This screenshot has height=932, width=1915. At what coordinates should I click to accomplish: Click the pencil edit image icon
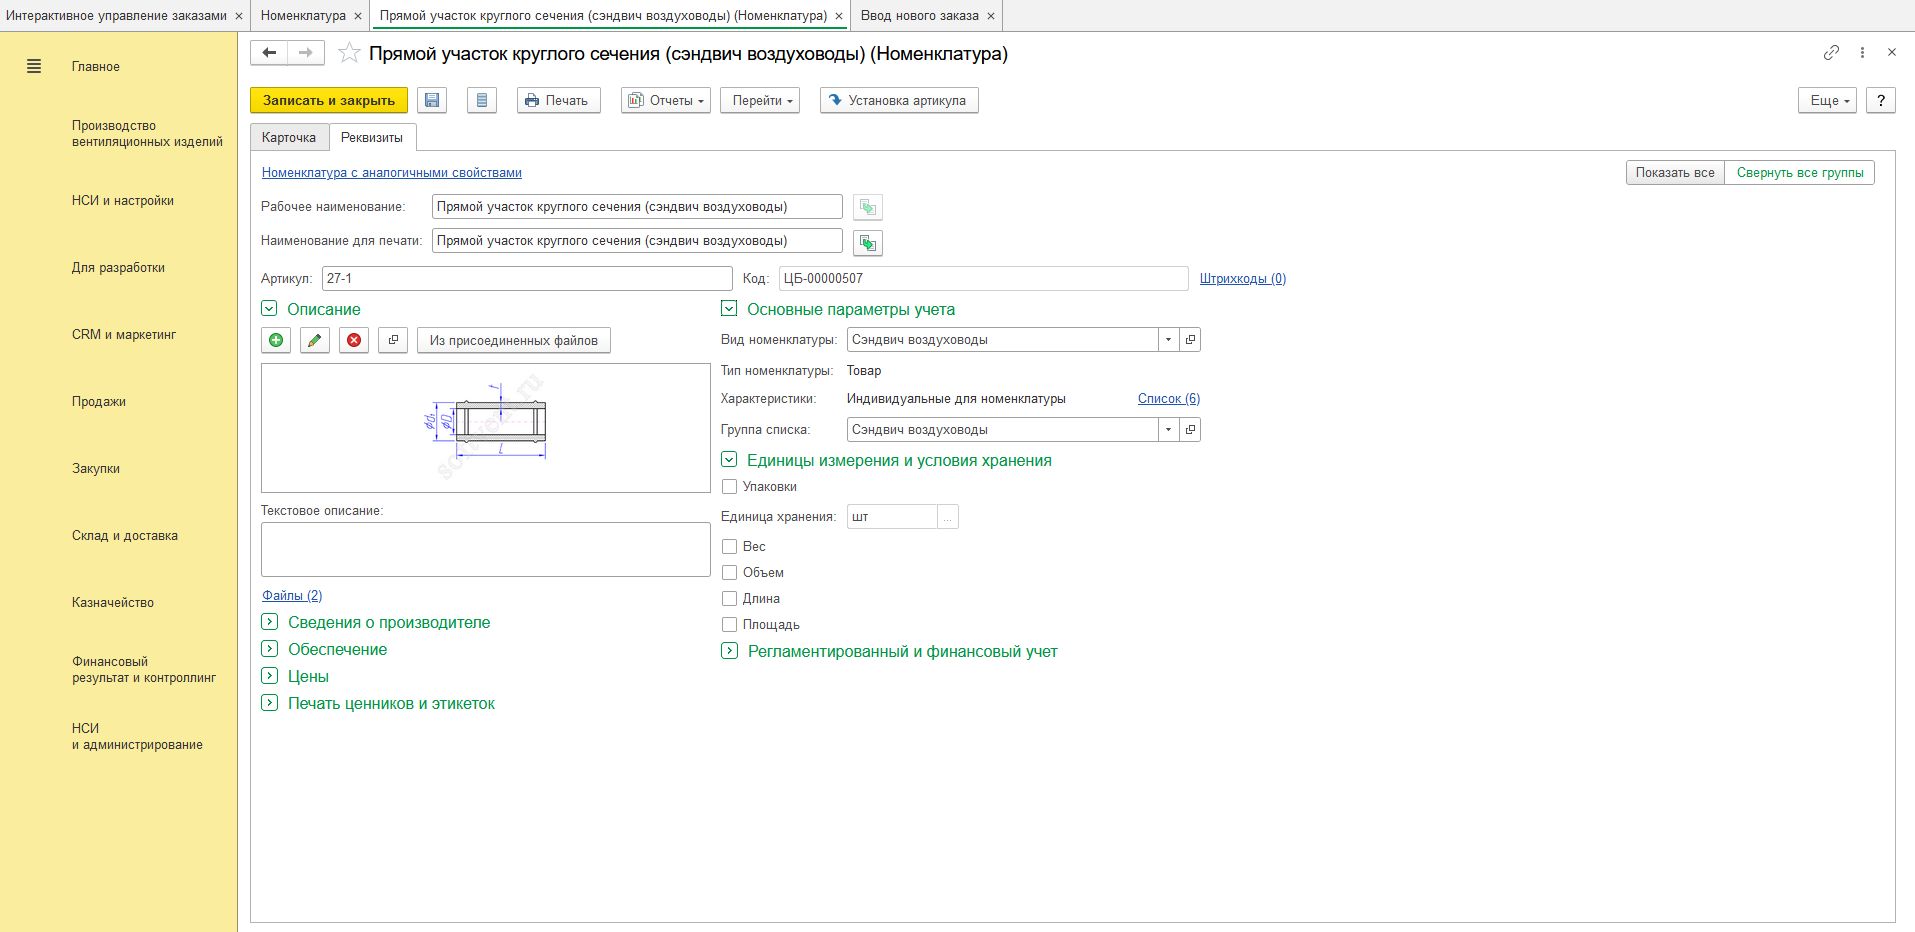pos(315,340)
